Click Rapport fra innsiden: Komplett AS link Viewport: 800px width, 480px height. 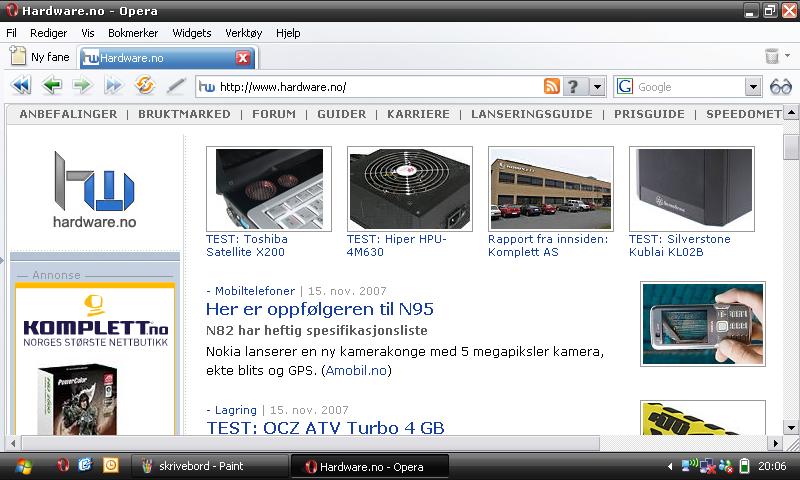click(x=548, y=245)
